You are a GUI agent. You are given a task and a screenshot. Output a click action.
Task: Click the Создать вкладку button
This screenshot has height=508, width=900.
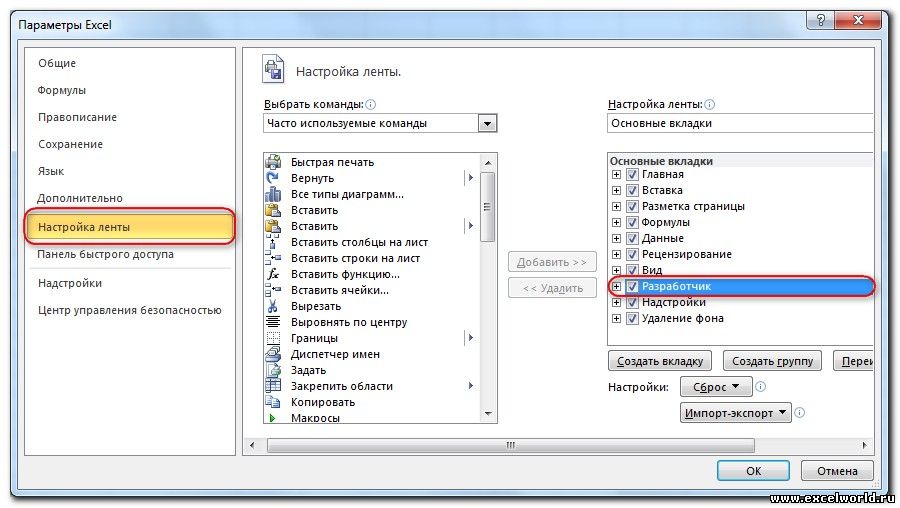[659, 361]
